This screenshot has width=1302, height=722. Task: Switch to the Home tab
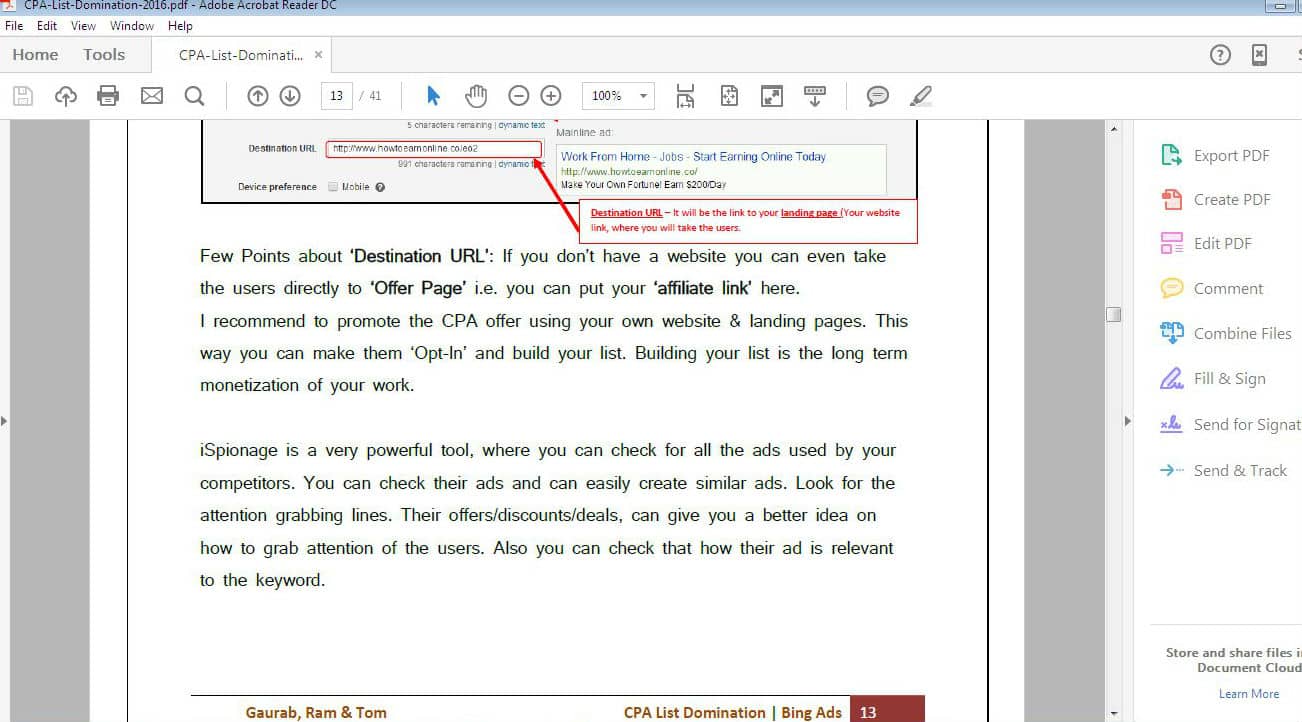[x=35, y=55]
